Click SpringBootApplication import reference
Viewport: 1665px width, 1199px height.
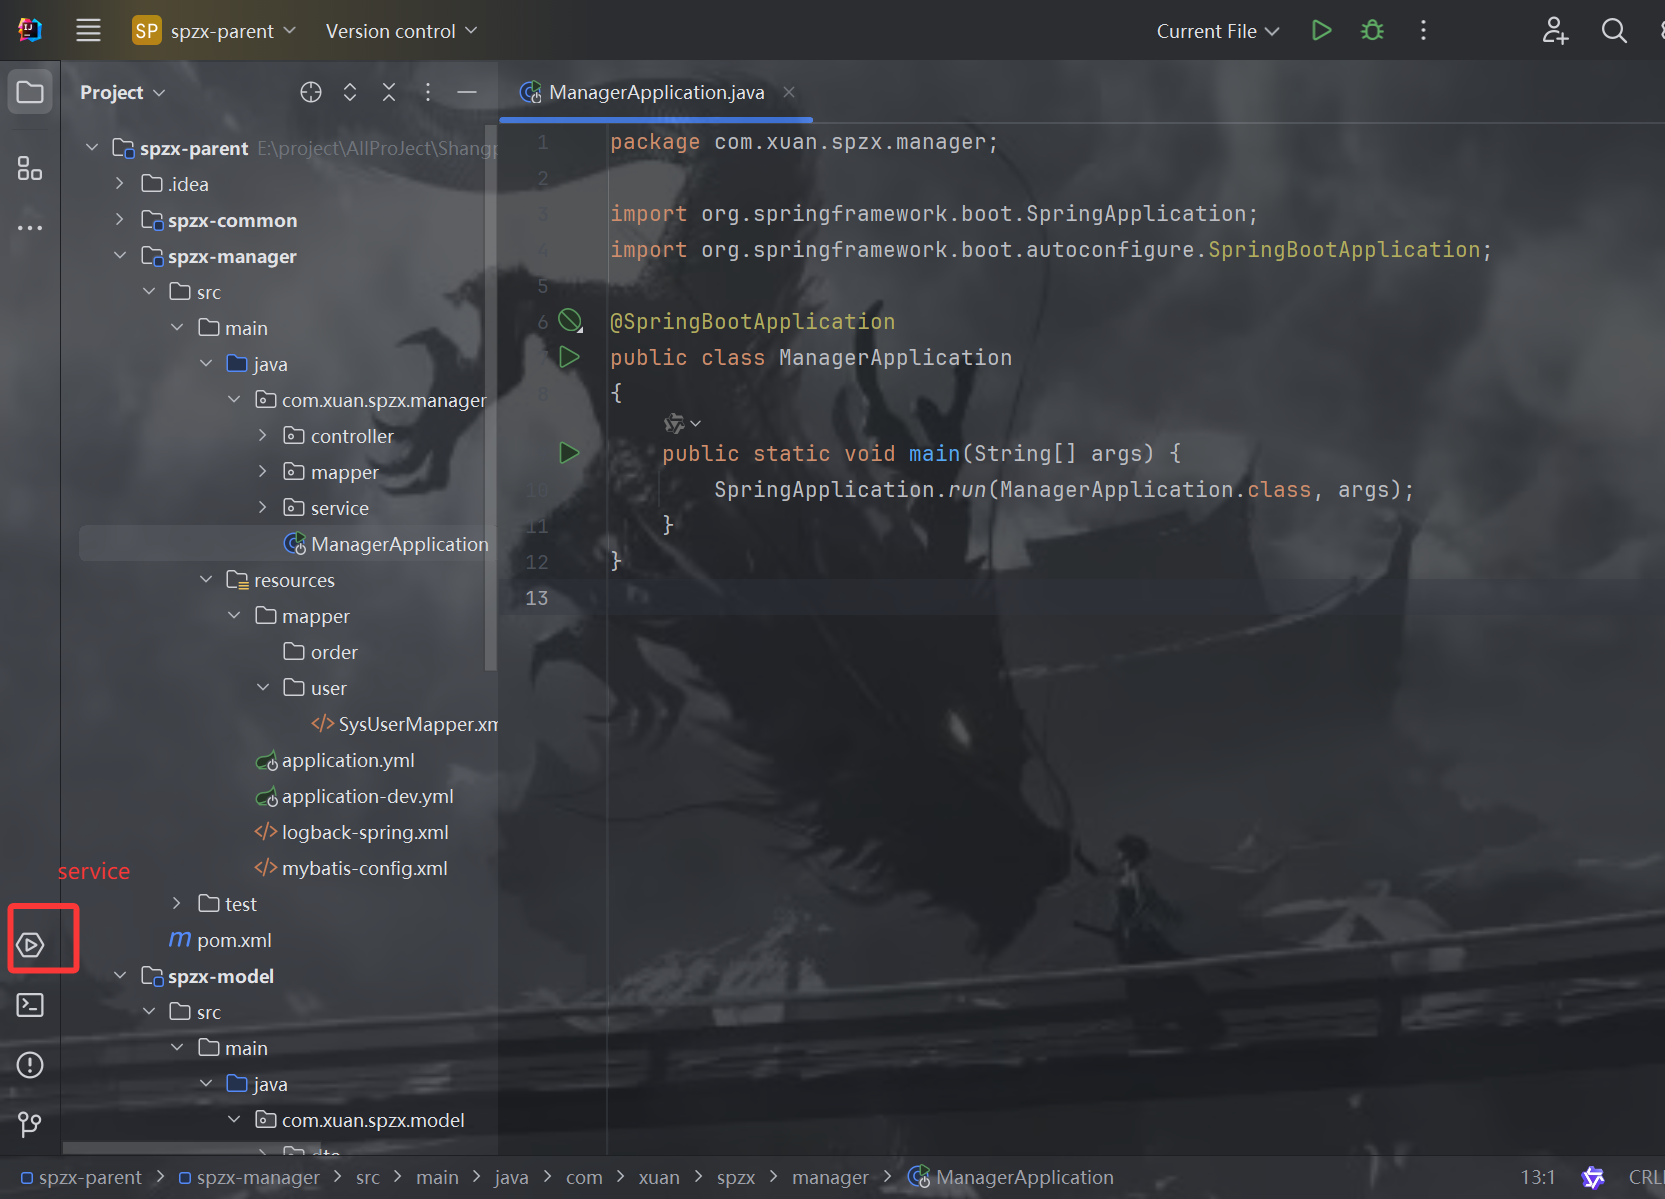pos(1344,250)
